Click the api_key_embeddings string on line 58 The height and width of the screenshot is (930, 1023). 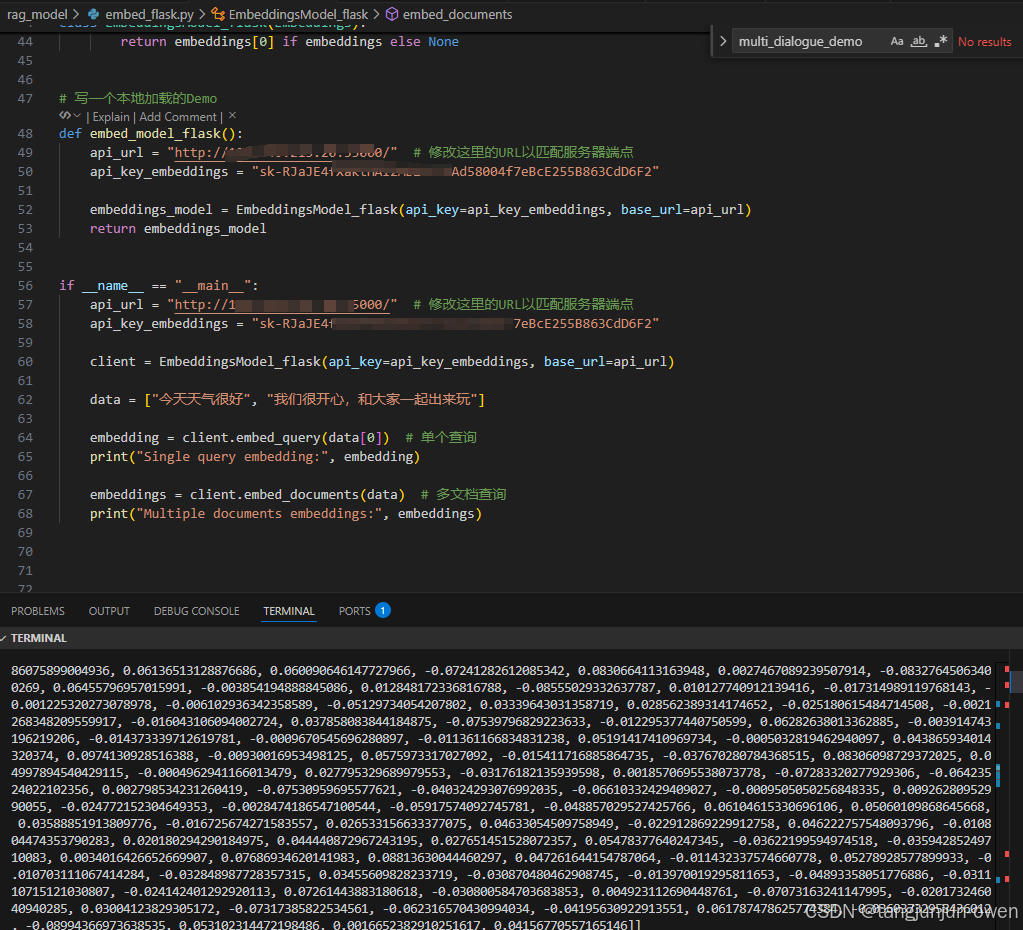[455, 324]
